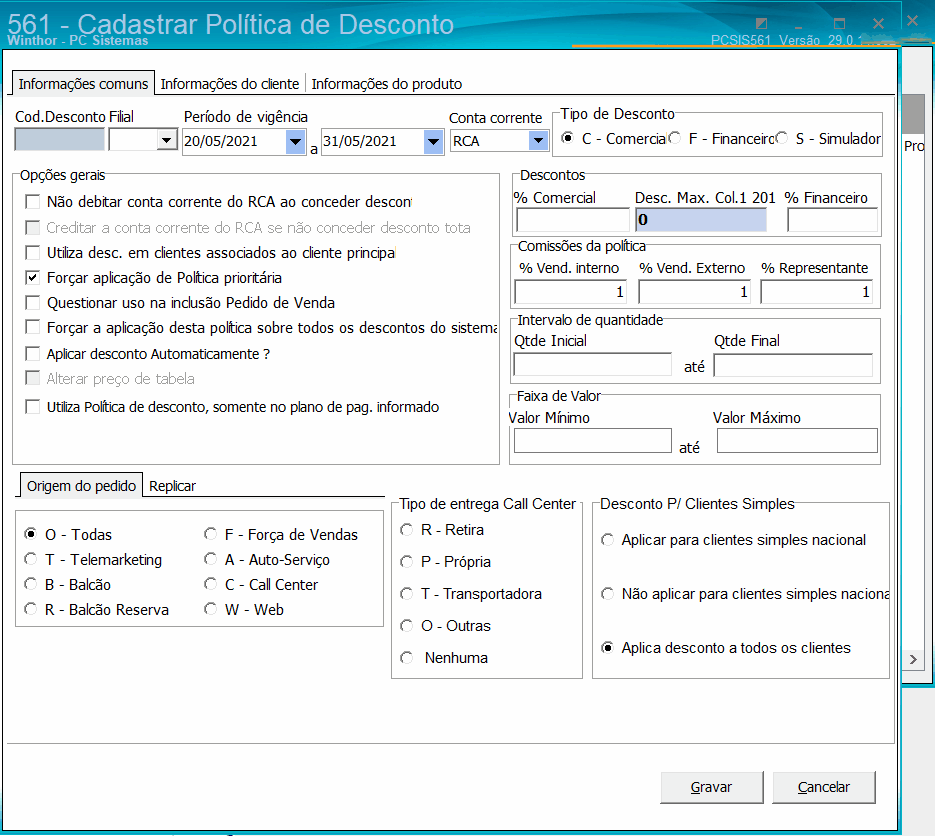Check Utiliza desc. em clientes associados
The width and height of the screenshot is (935, 836).
33,253
